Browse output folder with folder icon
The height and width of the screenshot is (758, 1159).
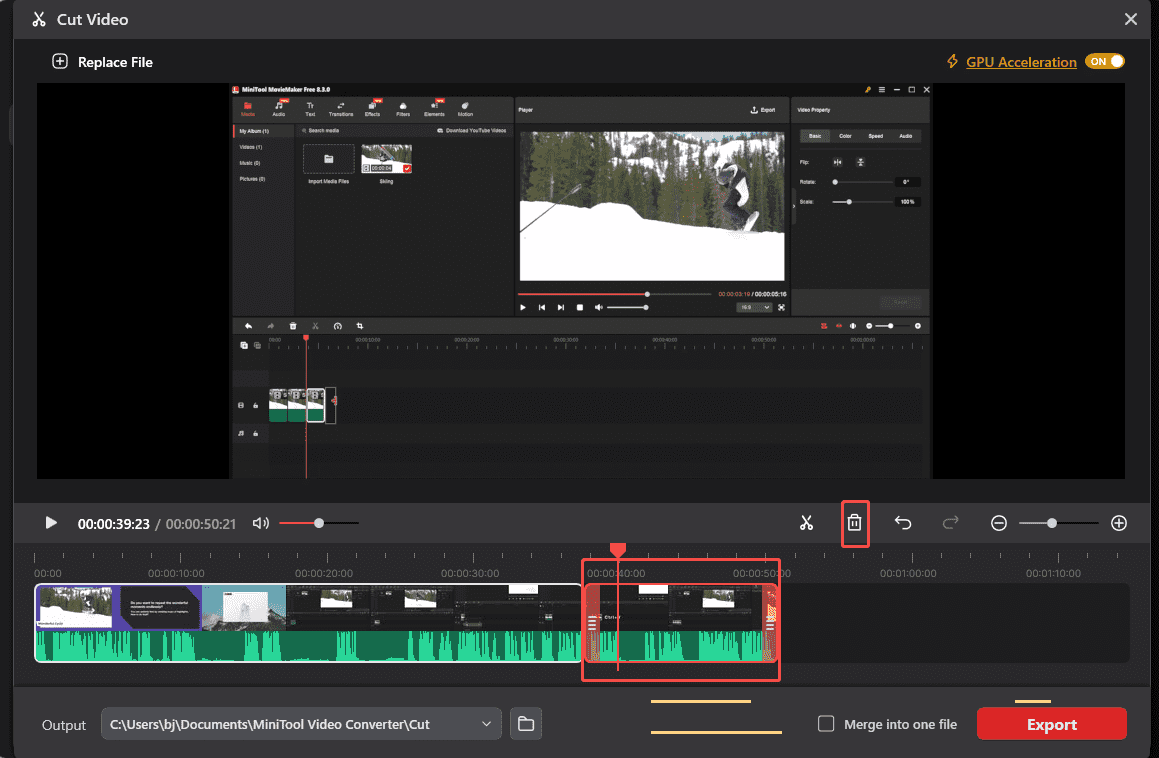click(526, 724)
